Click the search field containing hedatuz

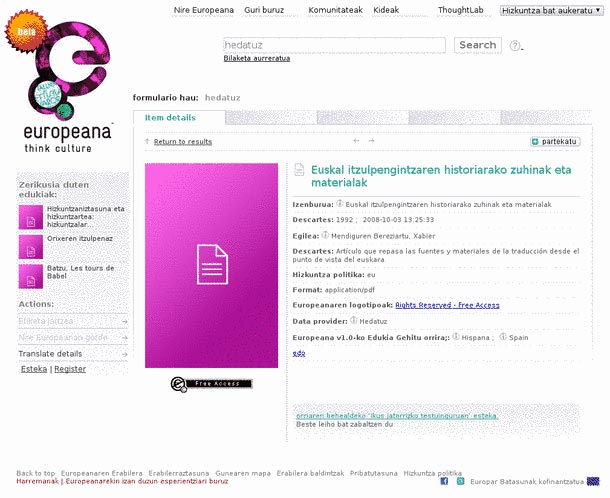pos(335,45)
